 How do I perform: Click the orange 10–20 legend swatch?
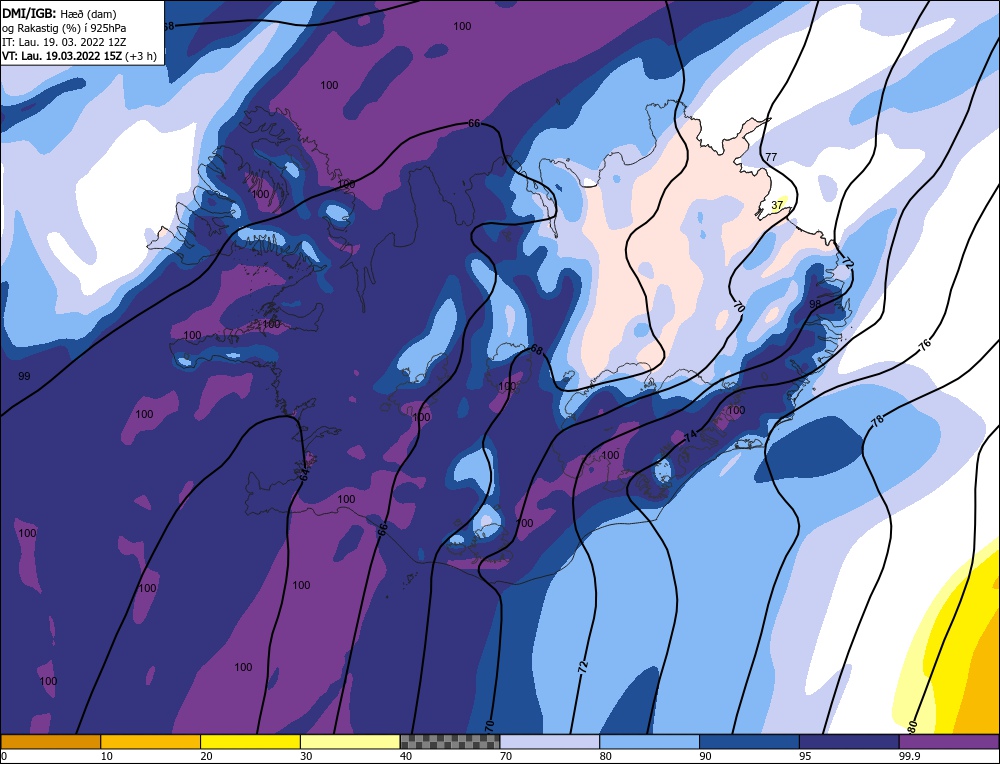click(151, 742)
